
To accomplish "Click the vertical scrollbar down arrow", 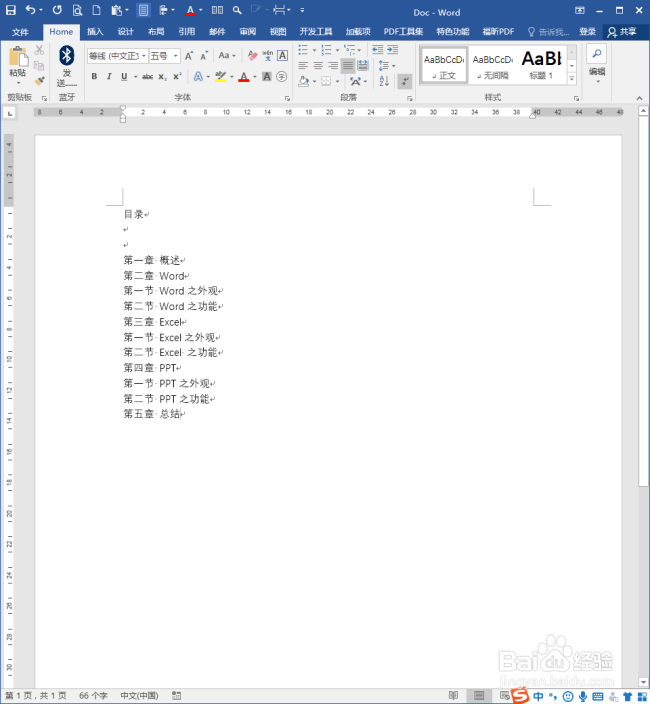I will tap(643, 683).
